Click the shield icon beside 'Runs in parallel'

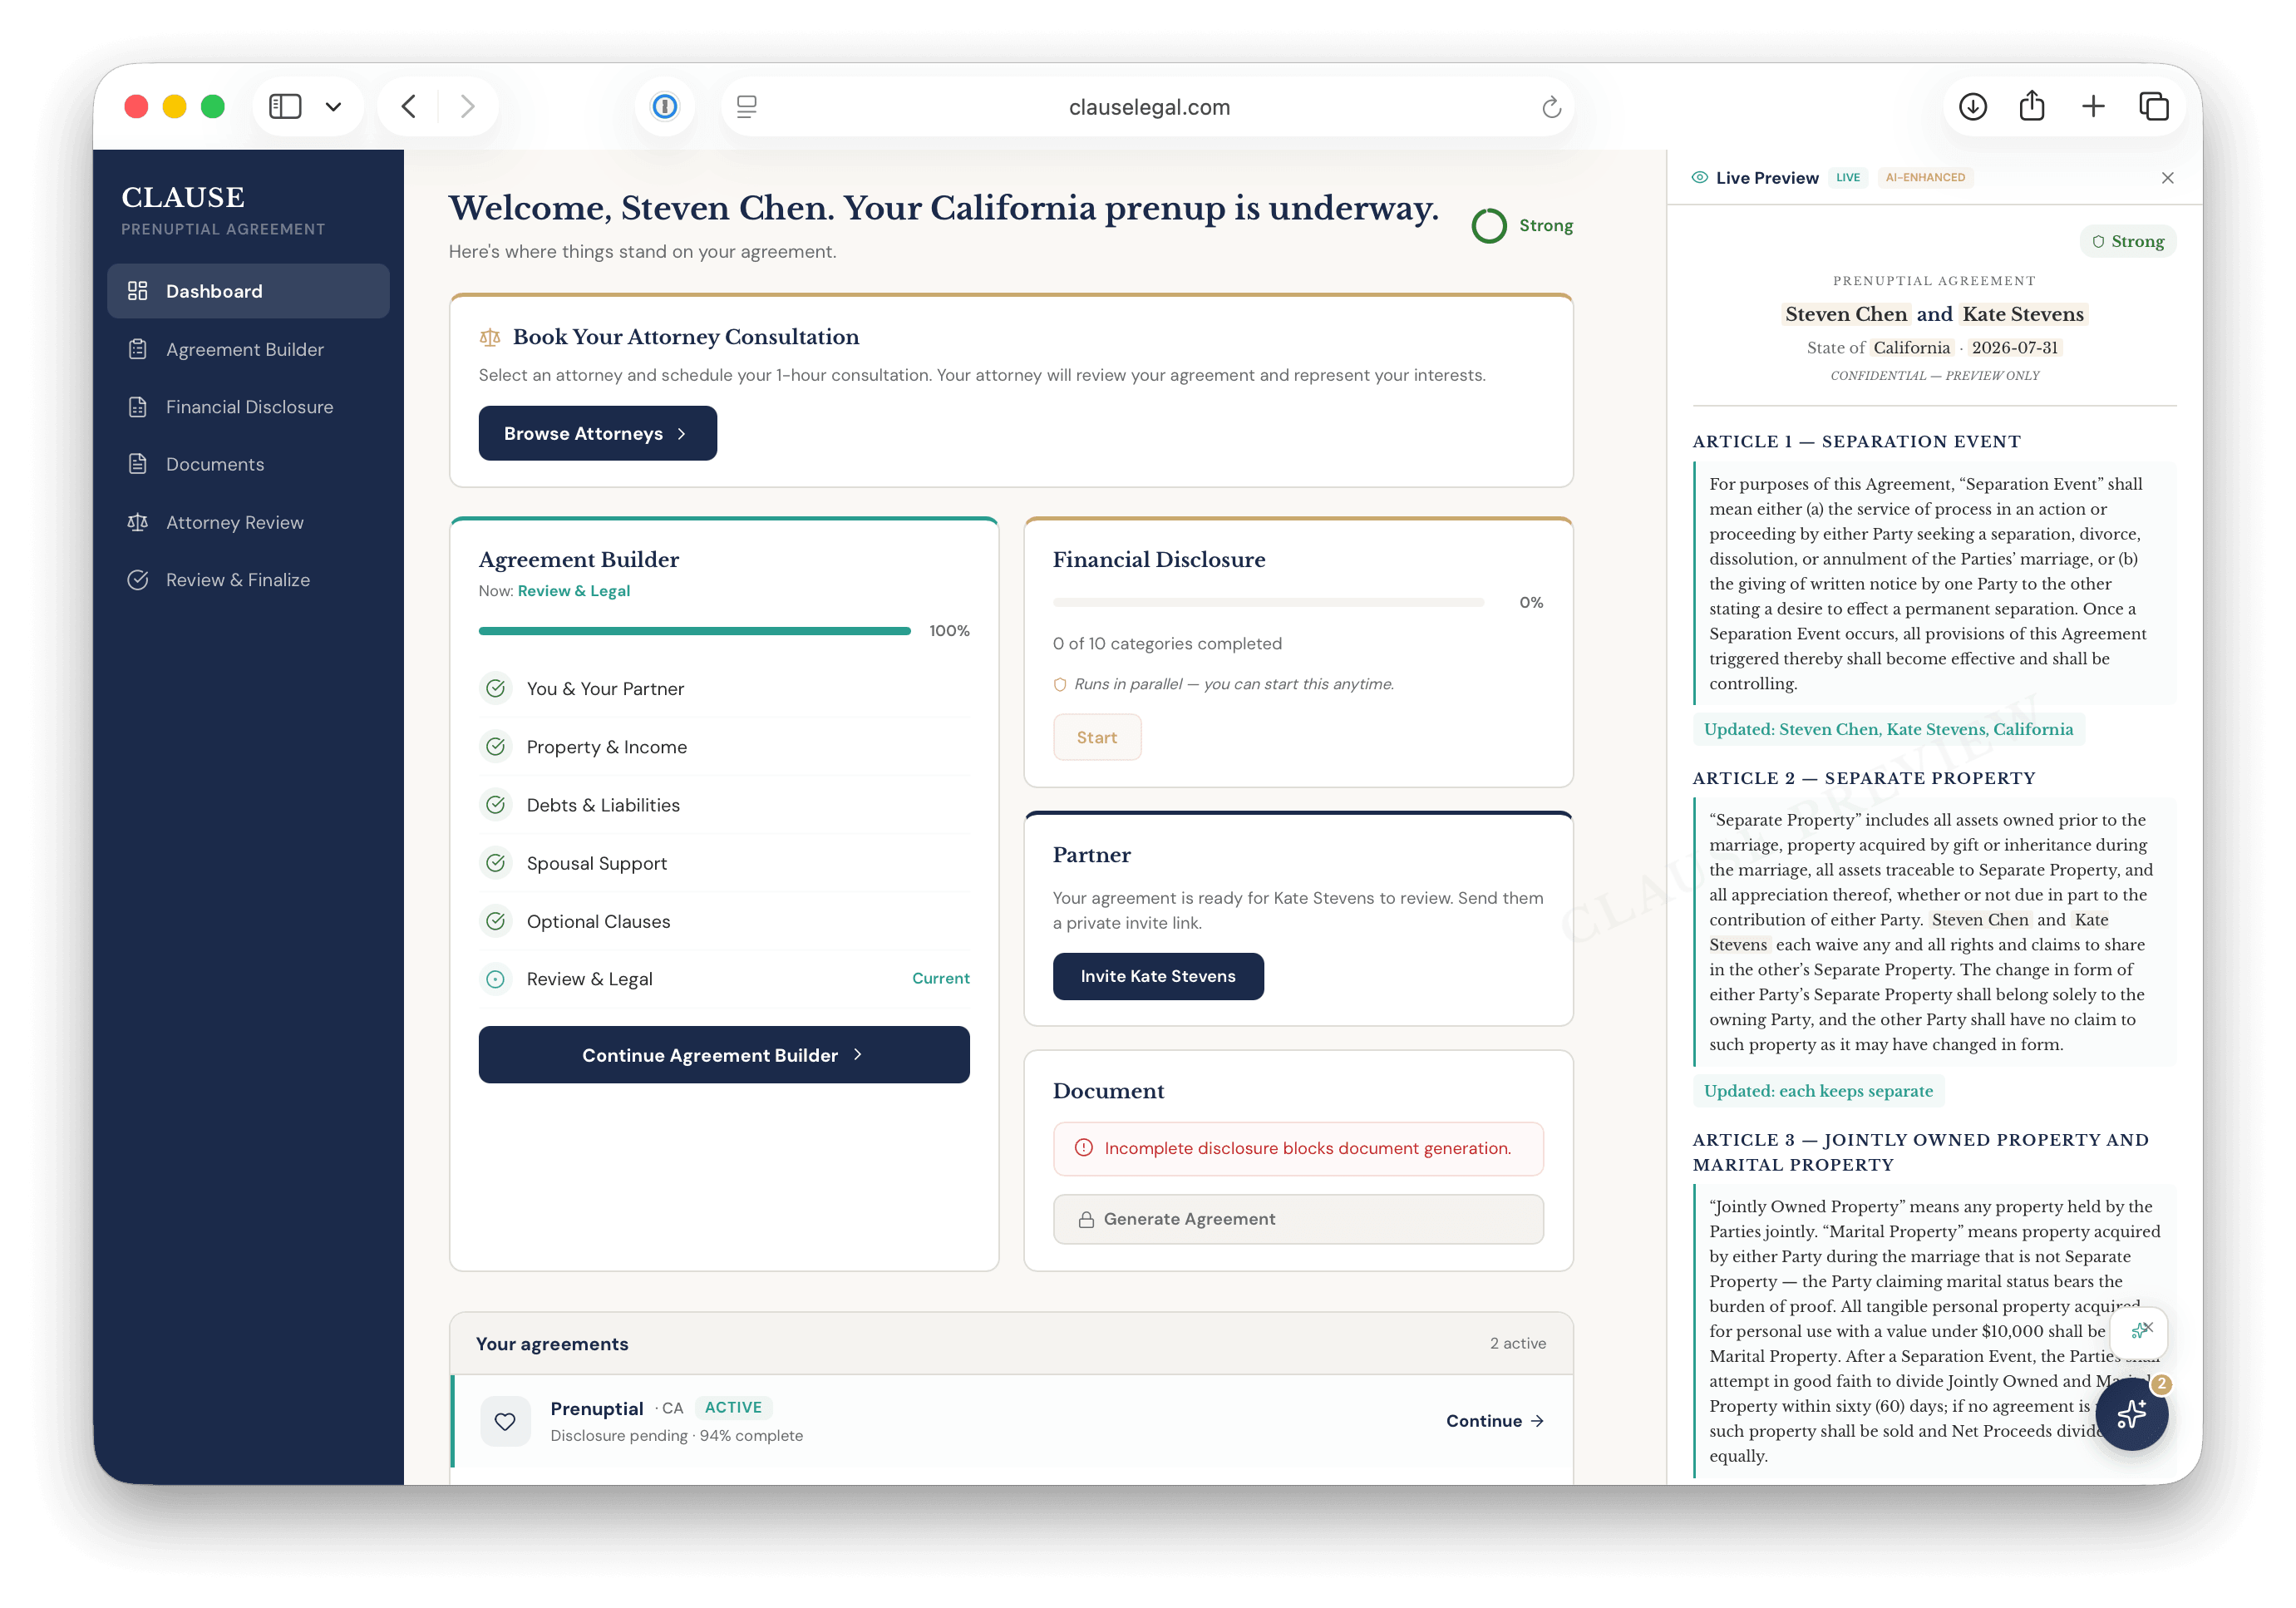pyautogui.click(x=1060, y=684)
